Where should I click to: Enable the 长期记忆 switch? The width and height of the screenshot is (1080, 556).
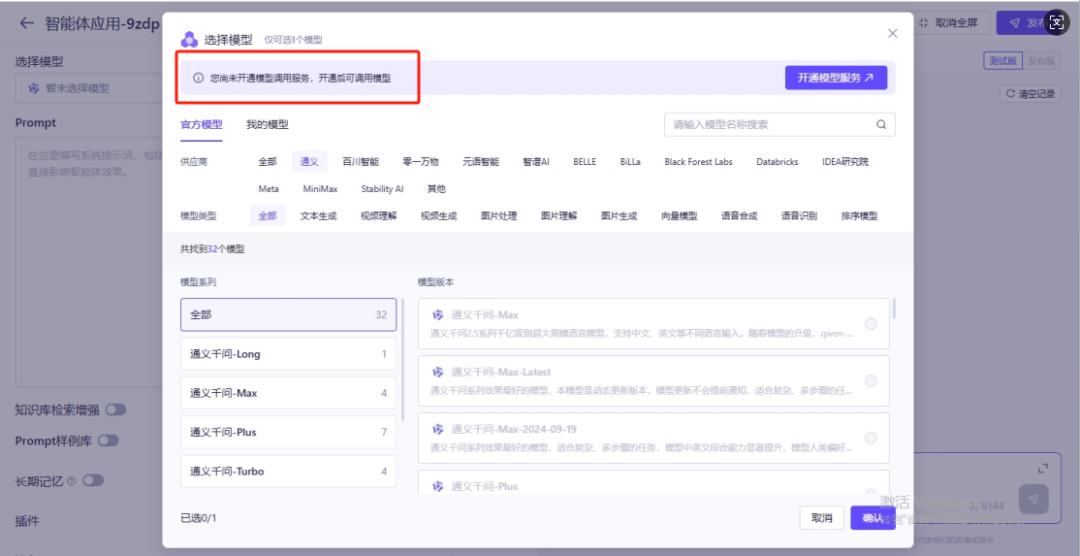[93, 481]
